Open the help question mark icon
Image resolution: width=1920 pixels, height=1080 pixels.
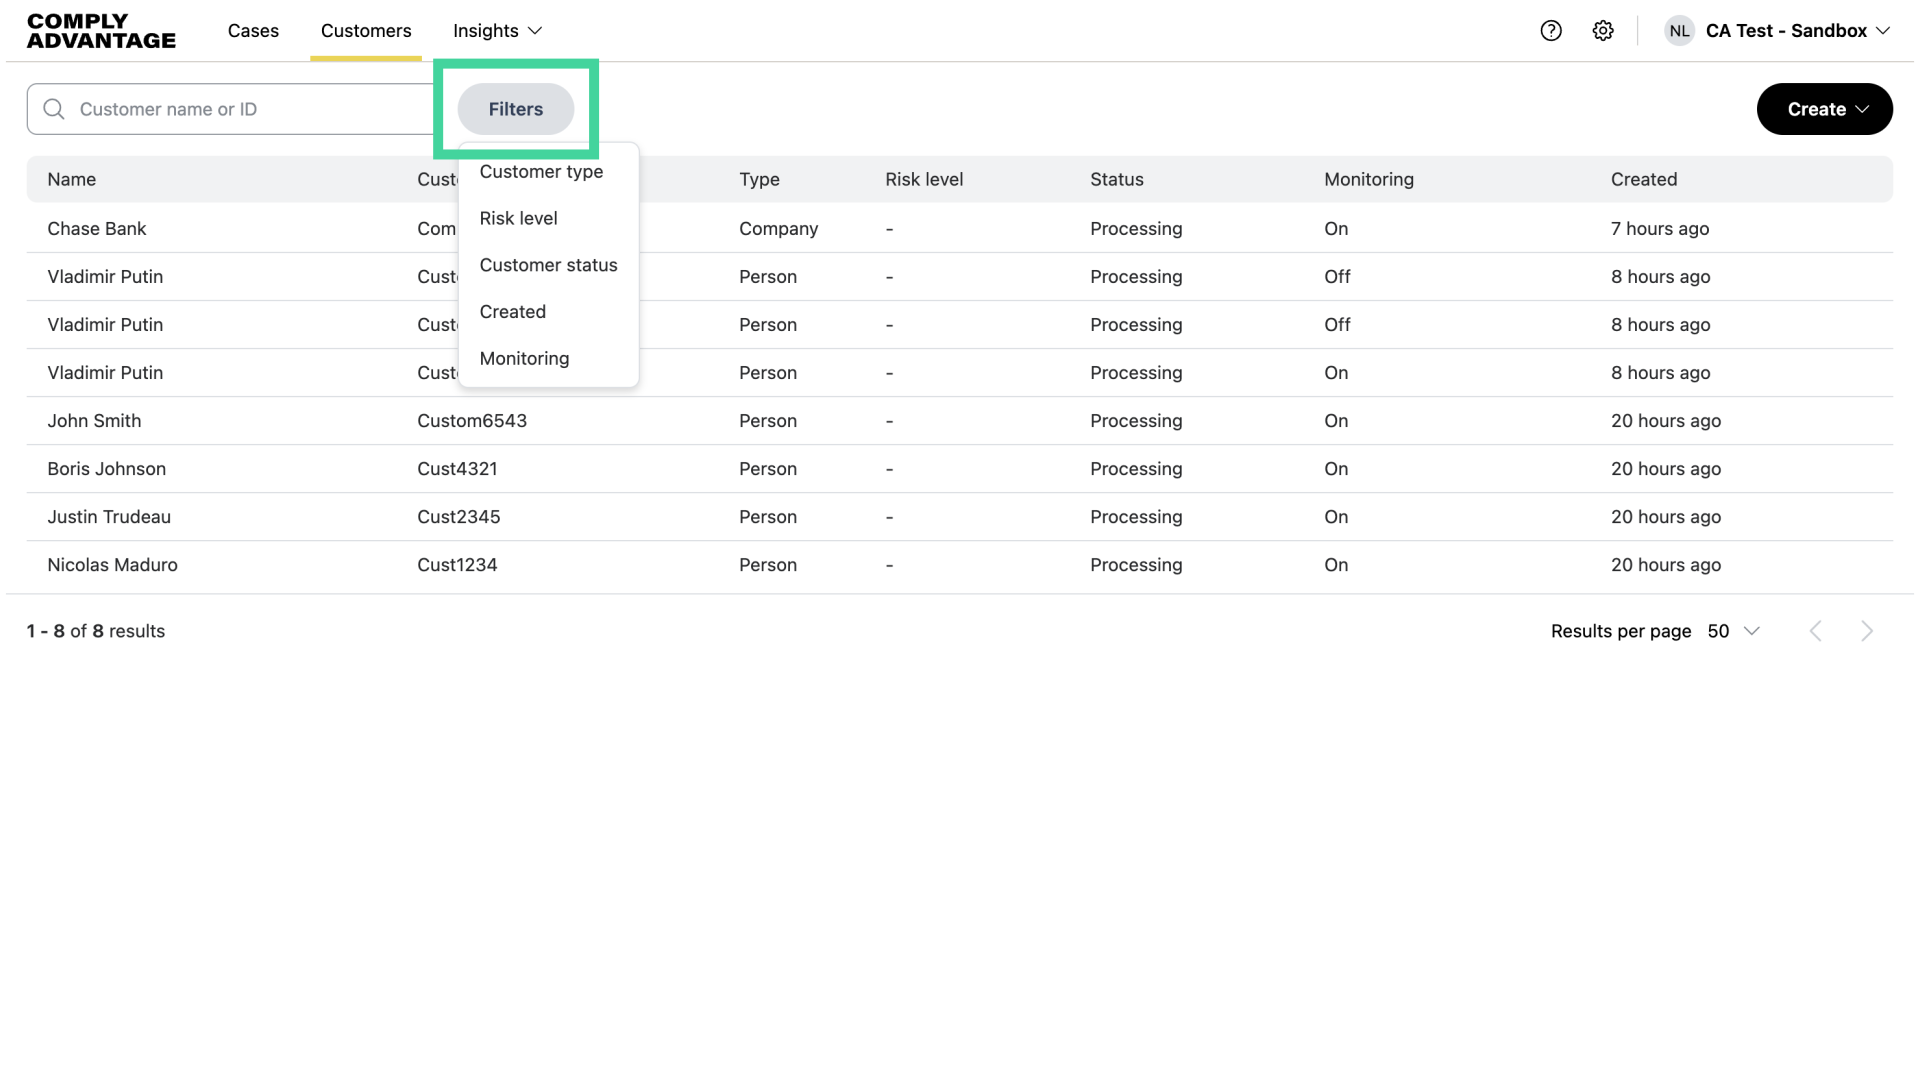[1551, 31]
